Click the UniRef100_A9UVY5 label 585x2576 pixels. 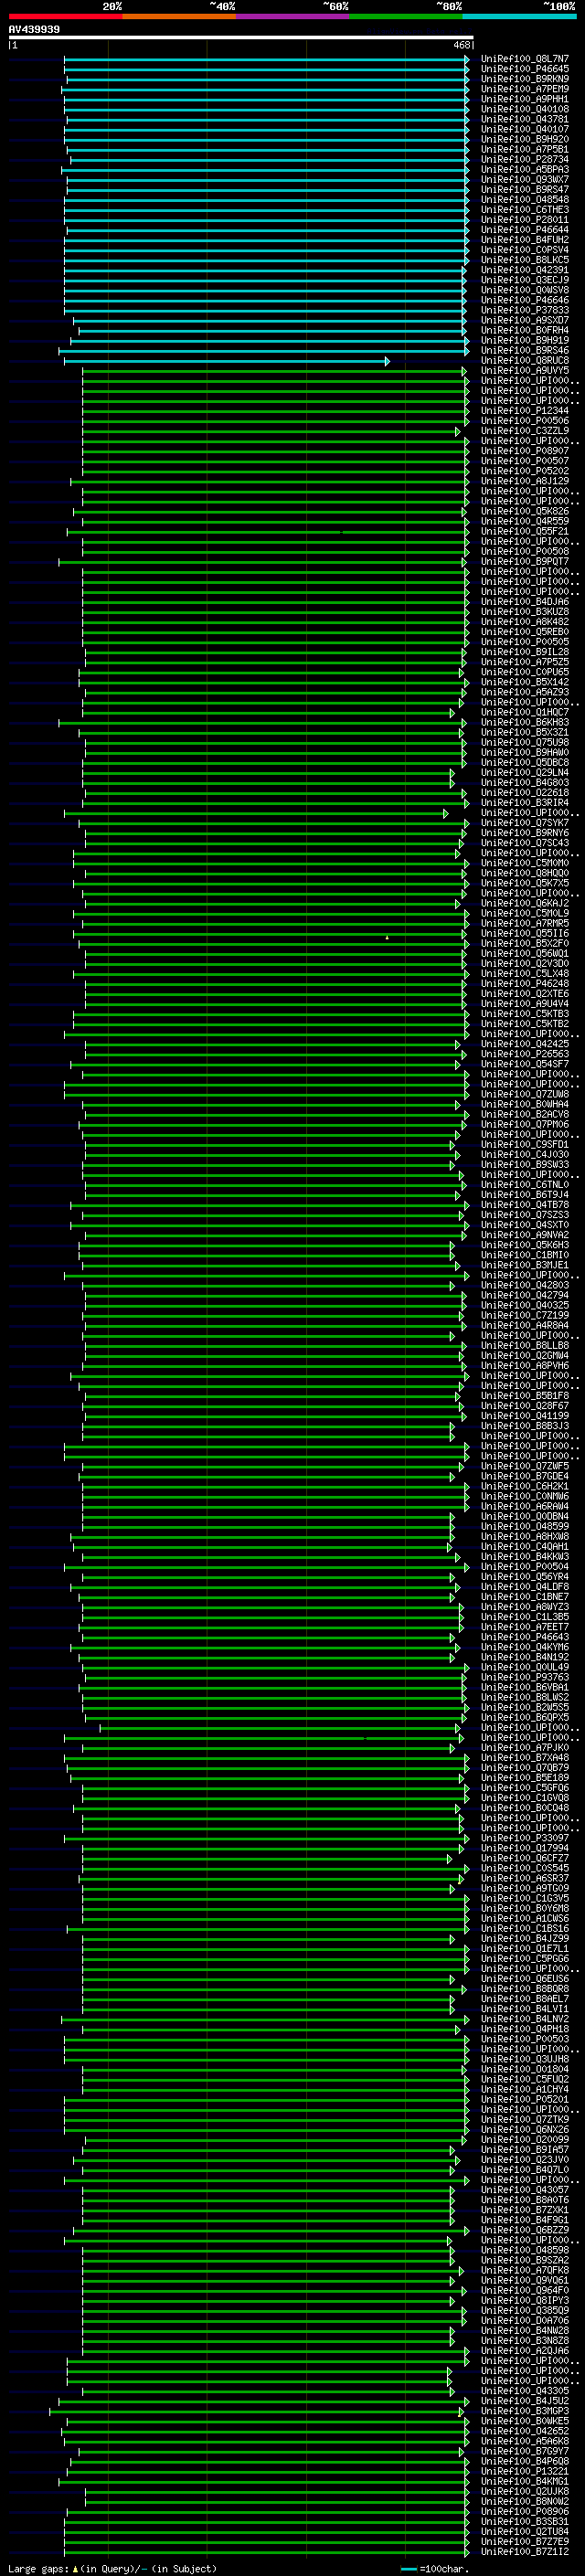525,371
